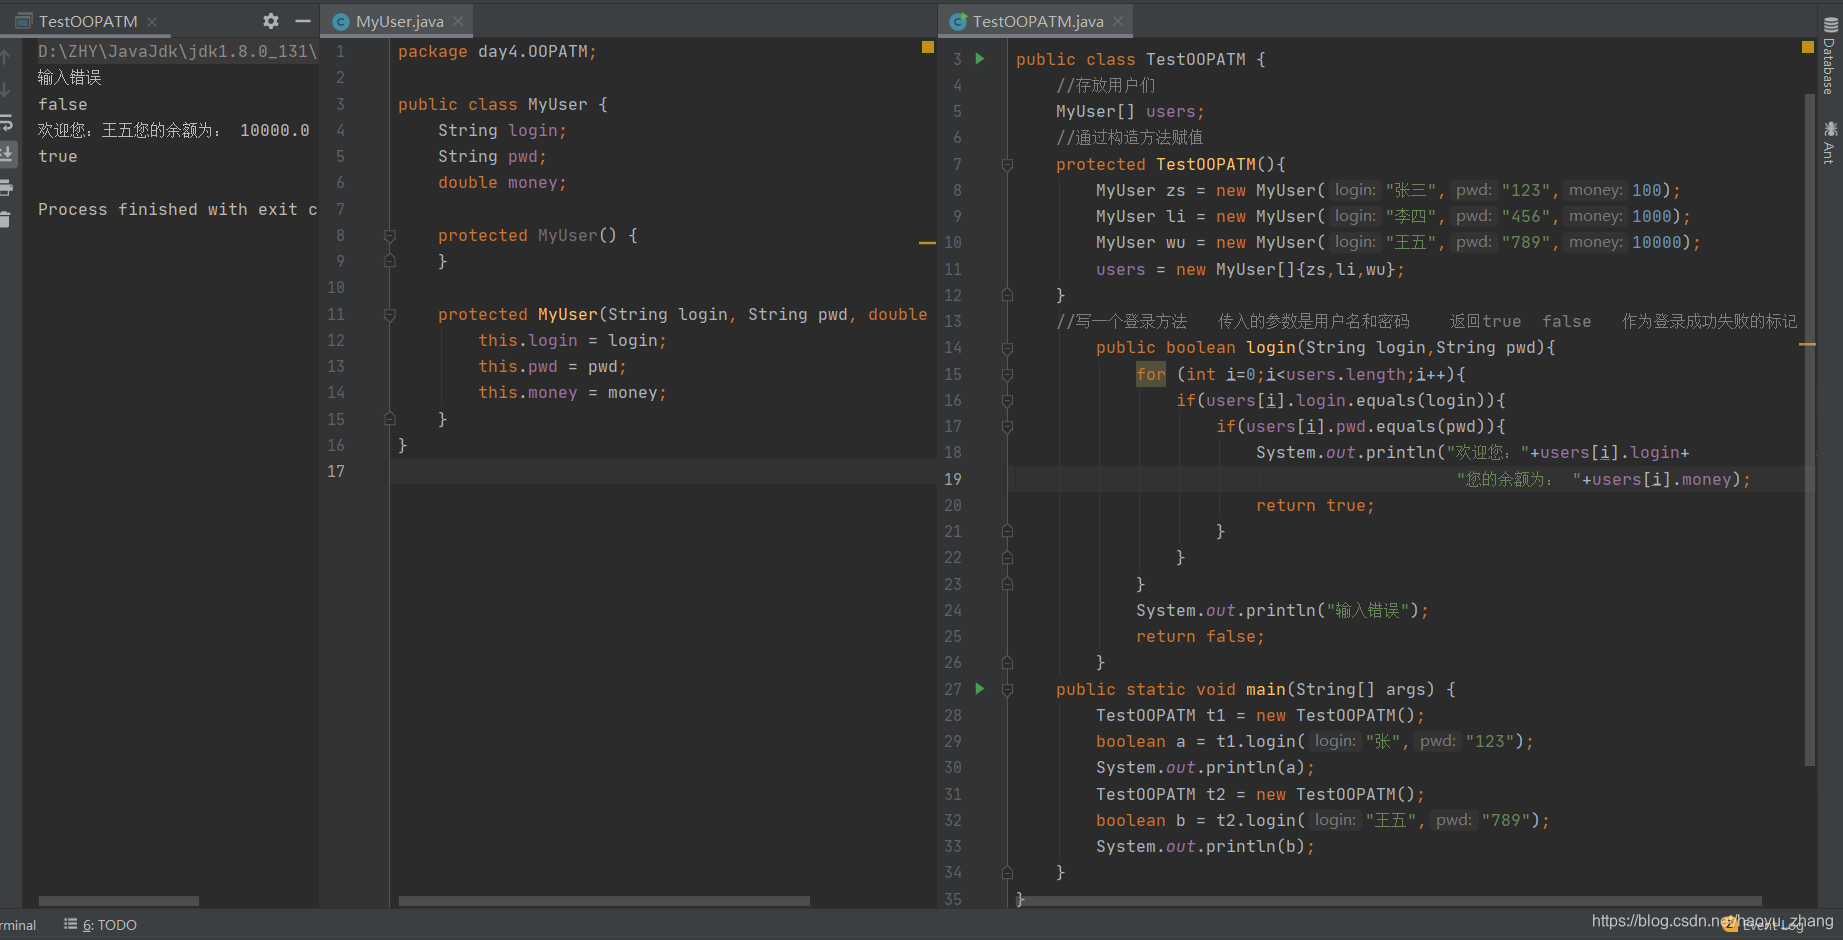Click 'return false;' at line 25
The image size is (1843, 940).
[x=1200, y=637]
